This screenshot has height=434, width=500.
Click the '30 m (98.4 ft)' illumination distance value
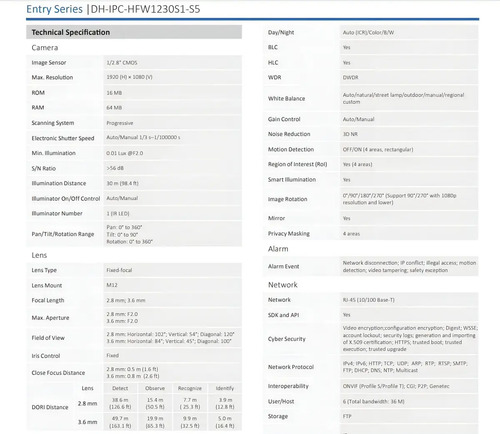122,183
